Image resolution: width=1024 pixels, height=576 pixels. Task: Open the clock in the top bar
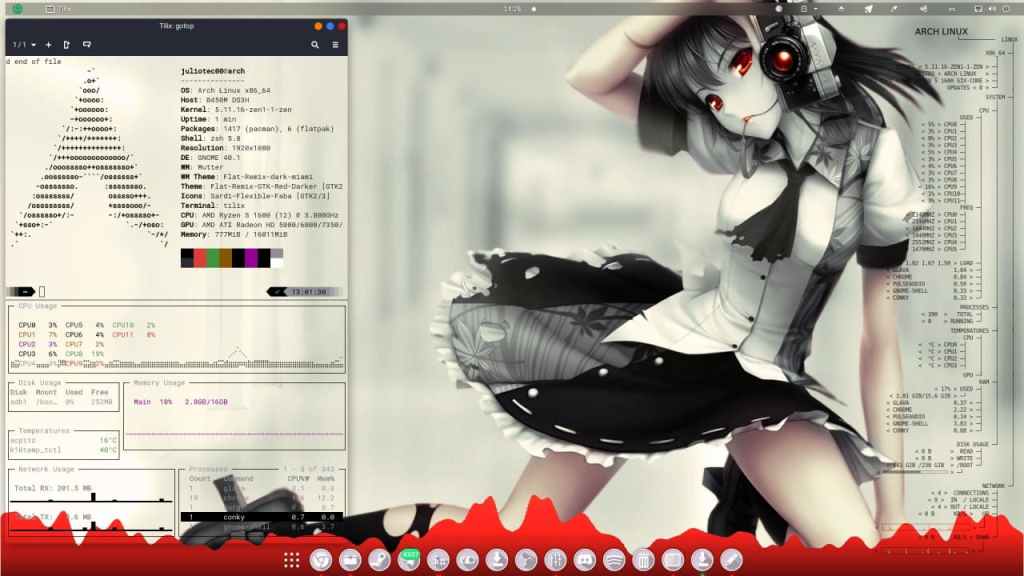[x=512, y=8]
